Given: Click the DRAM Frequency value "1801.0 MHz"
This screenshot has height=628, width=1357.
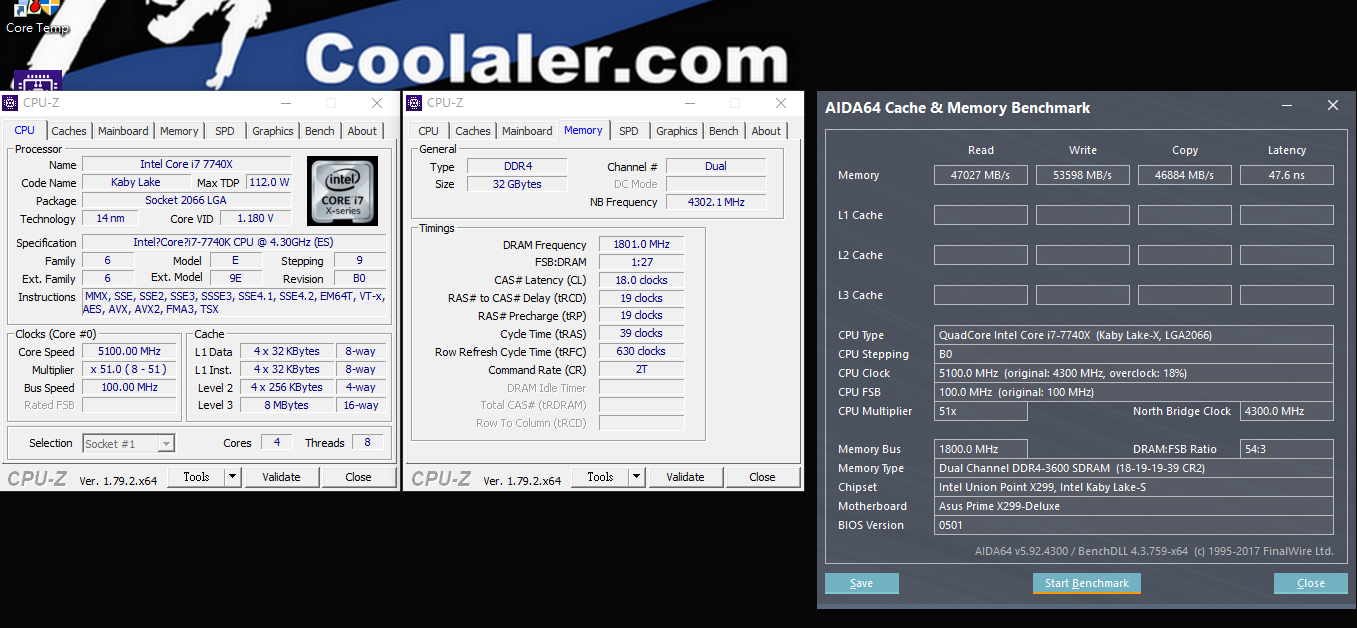Looking at the screenshot, I should click(641, 244).
